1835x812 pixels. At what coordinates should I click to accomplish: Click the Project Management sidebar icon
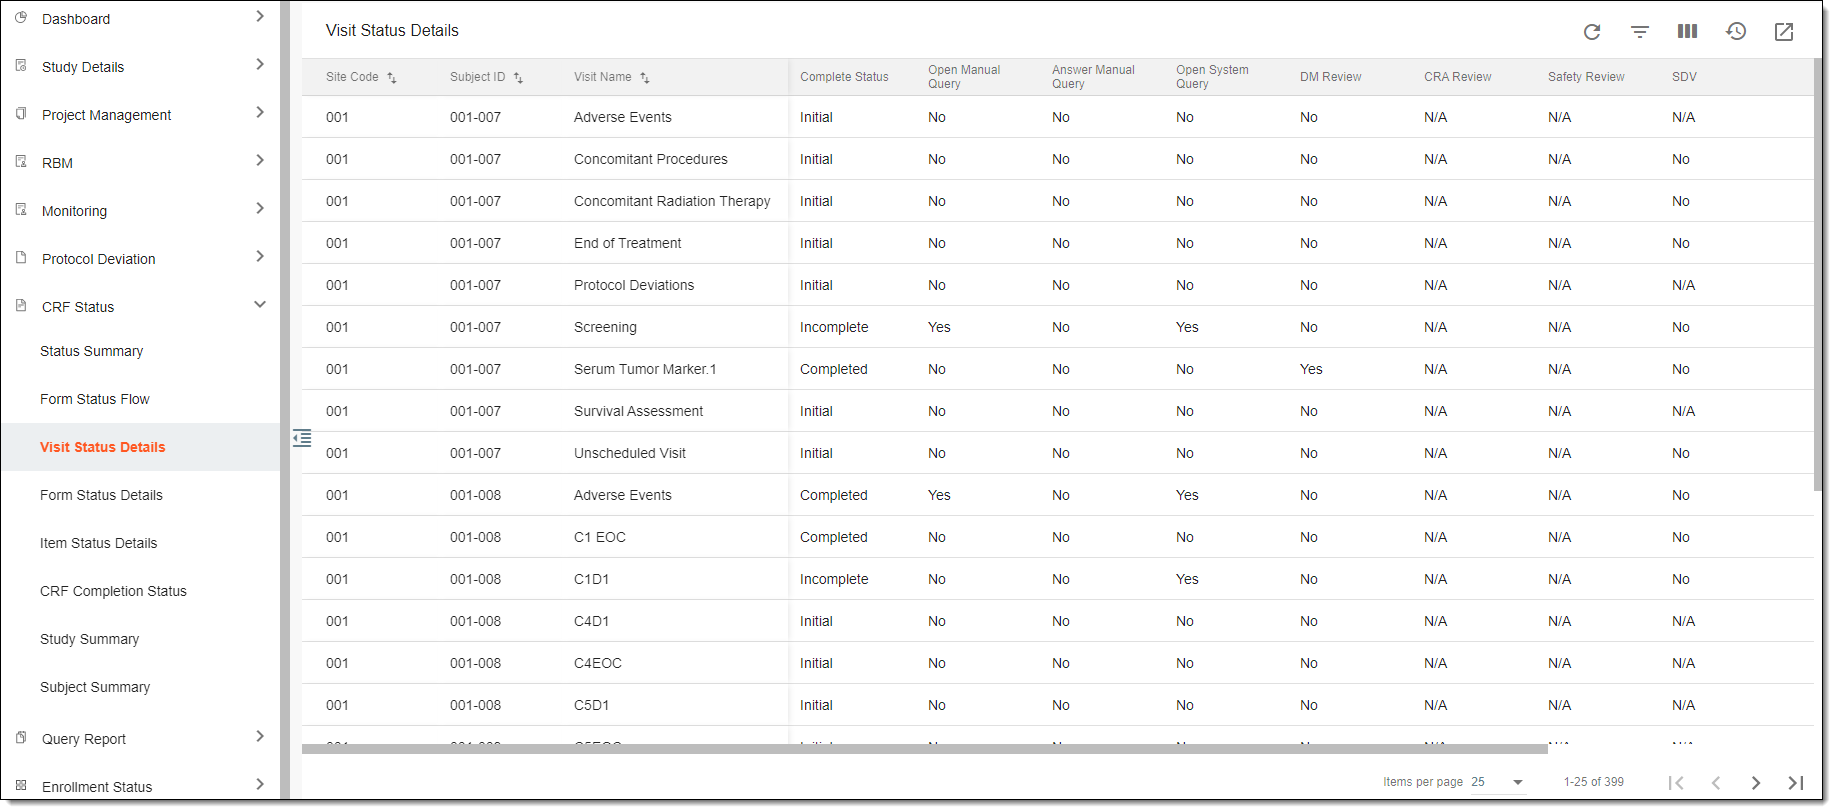pyautogui.click(x=21, y=113)
